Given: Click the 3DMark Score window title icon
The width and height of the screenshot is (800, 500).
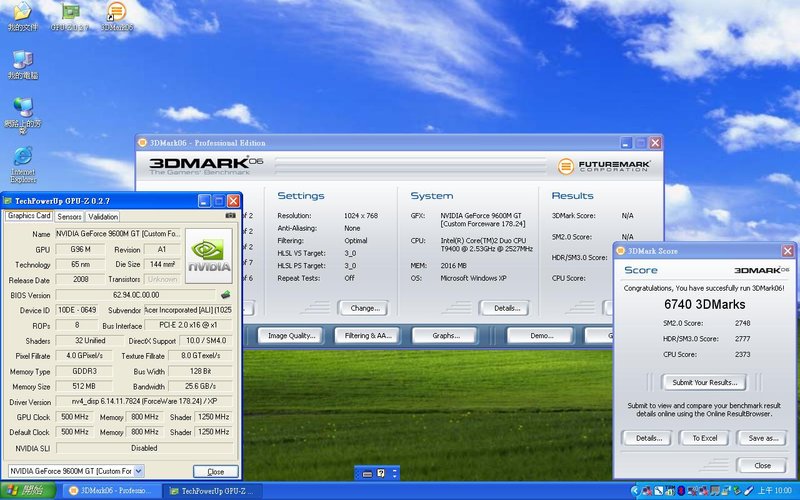Looking at the screenshot, I should 620,251.
